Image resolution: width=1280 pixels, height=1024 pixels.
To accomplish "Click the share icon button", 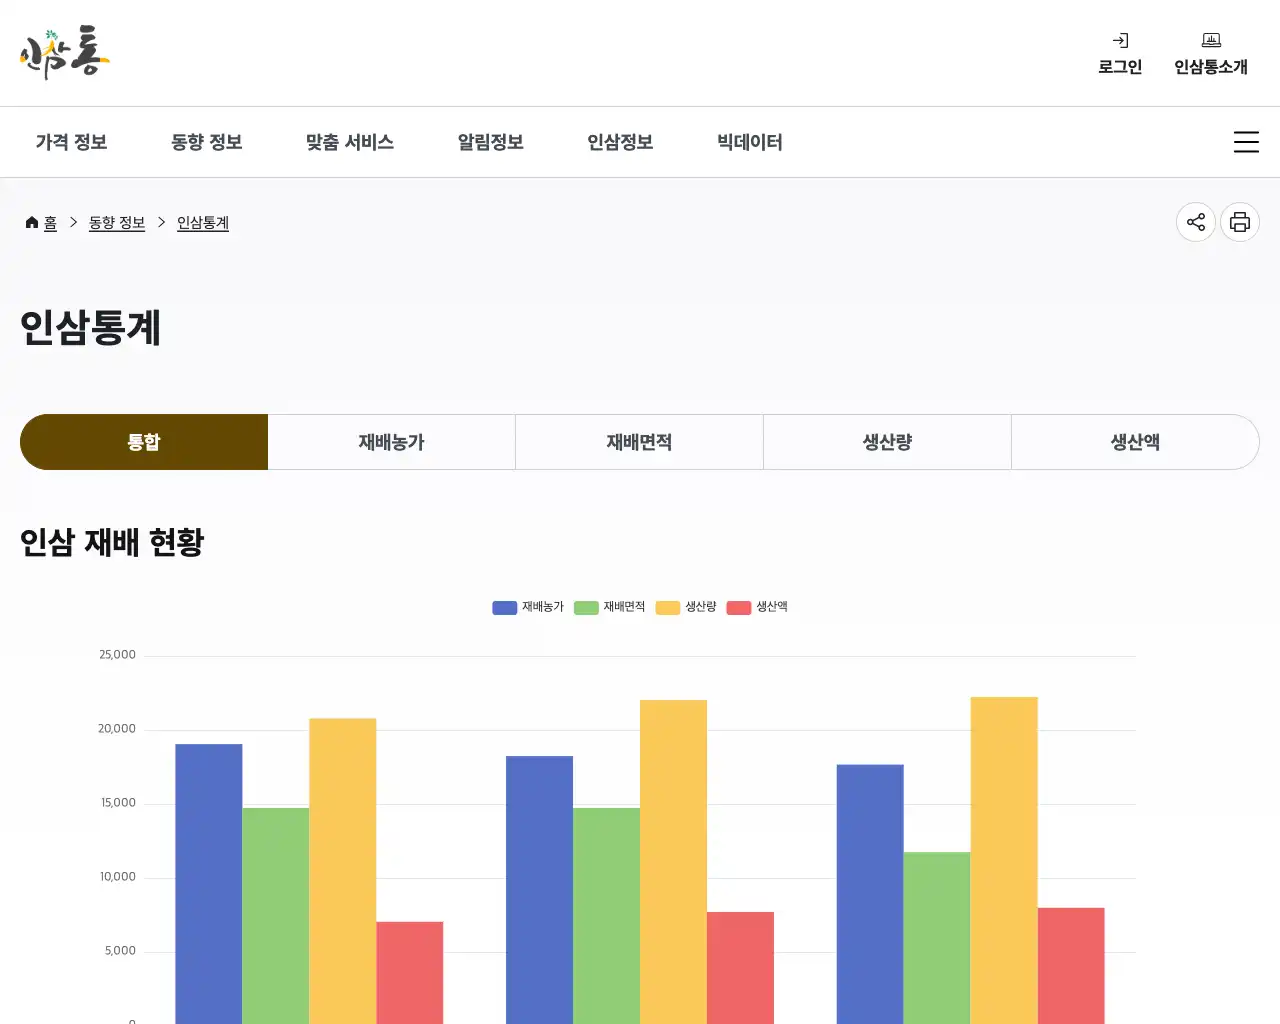I will click(x=1196, y=222).
